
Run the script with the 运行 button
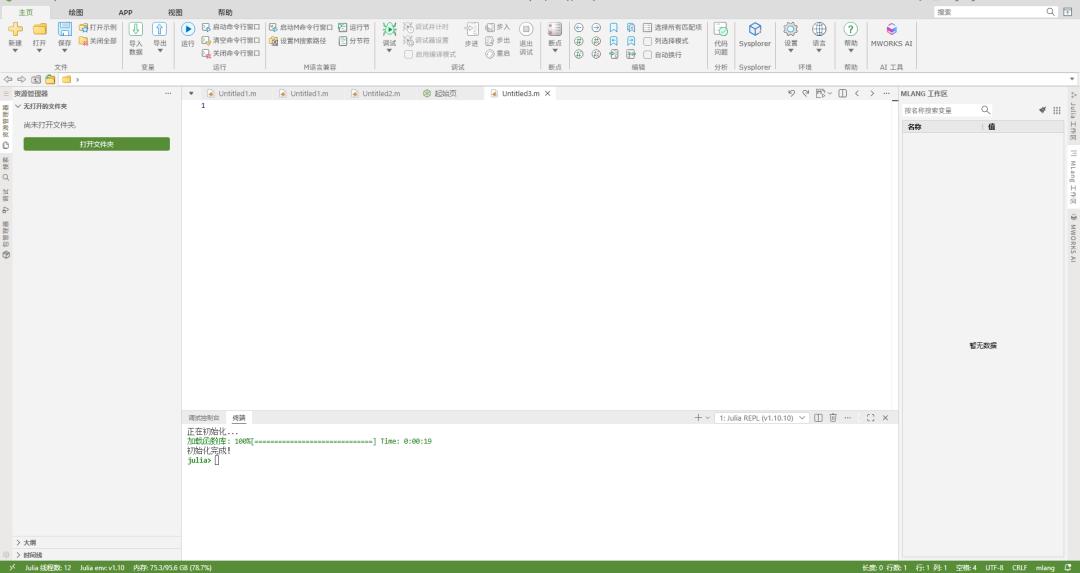tap(187, 29)
